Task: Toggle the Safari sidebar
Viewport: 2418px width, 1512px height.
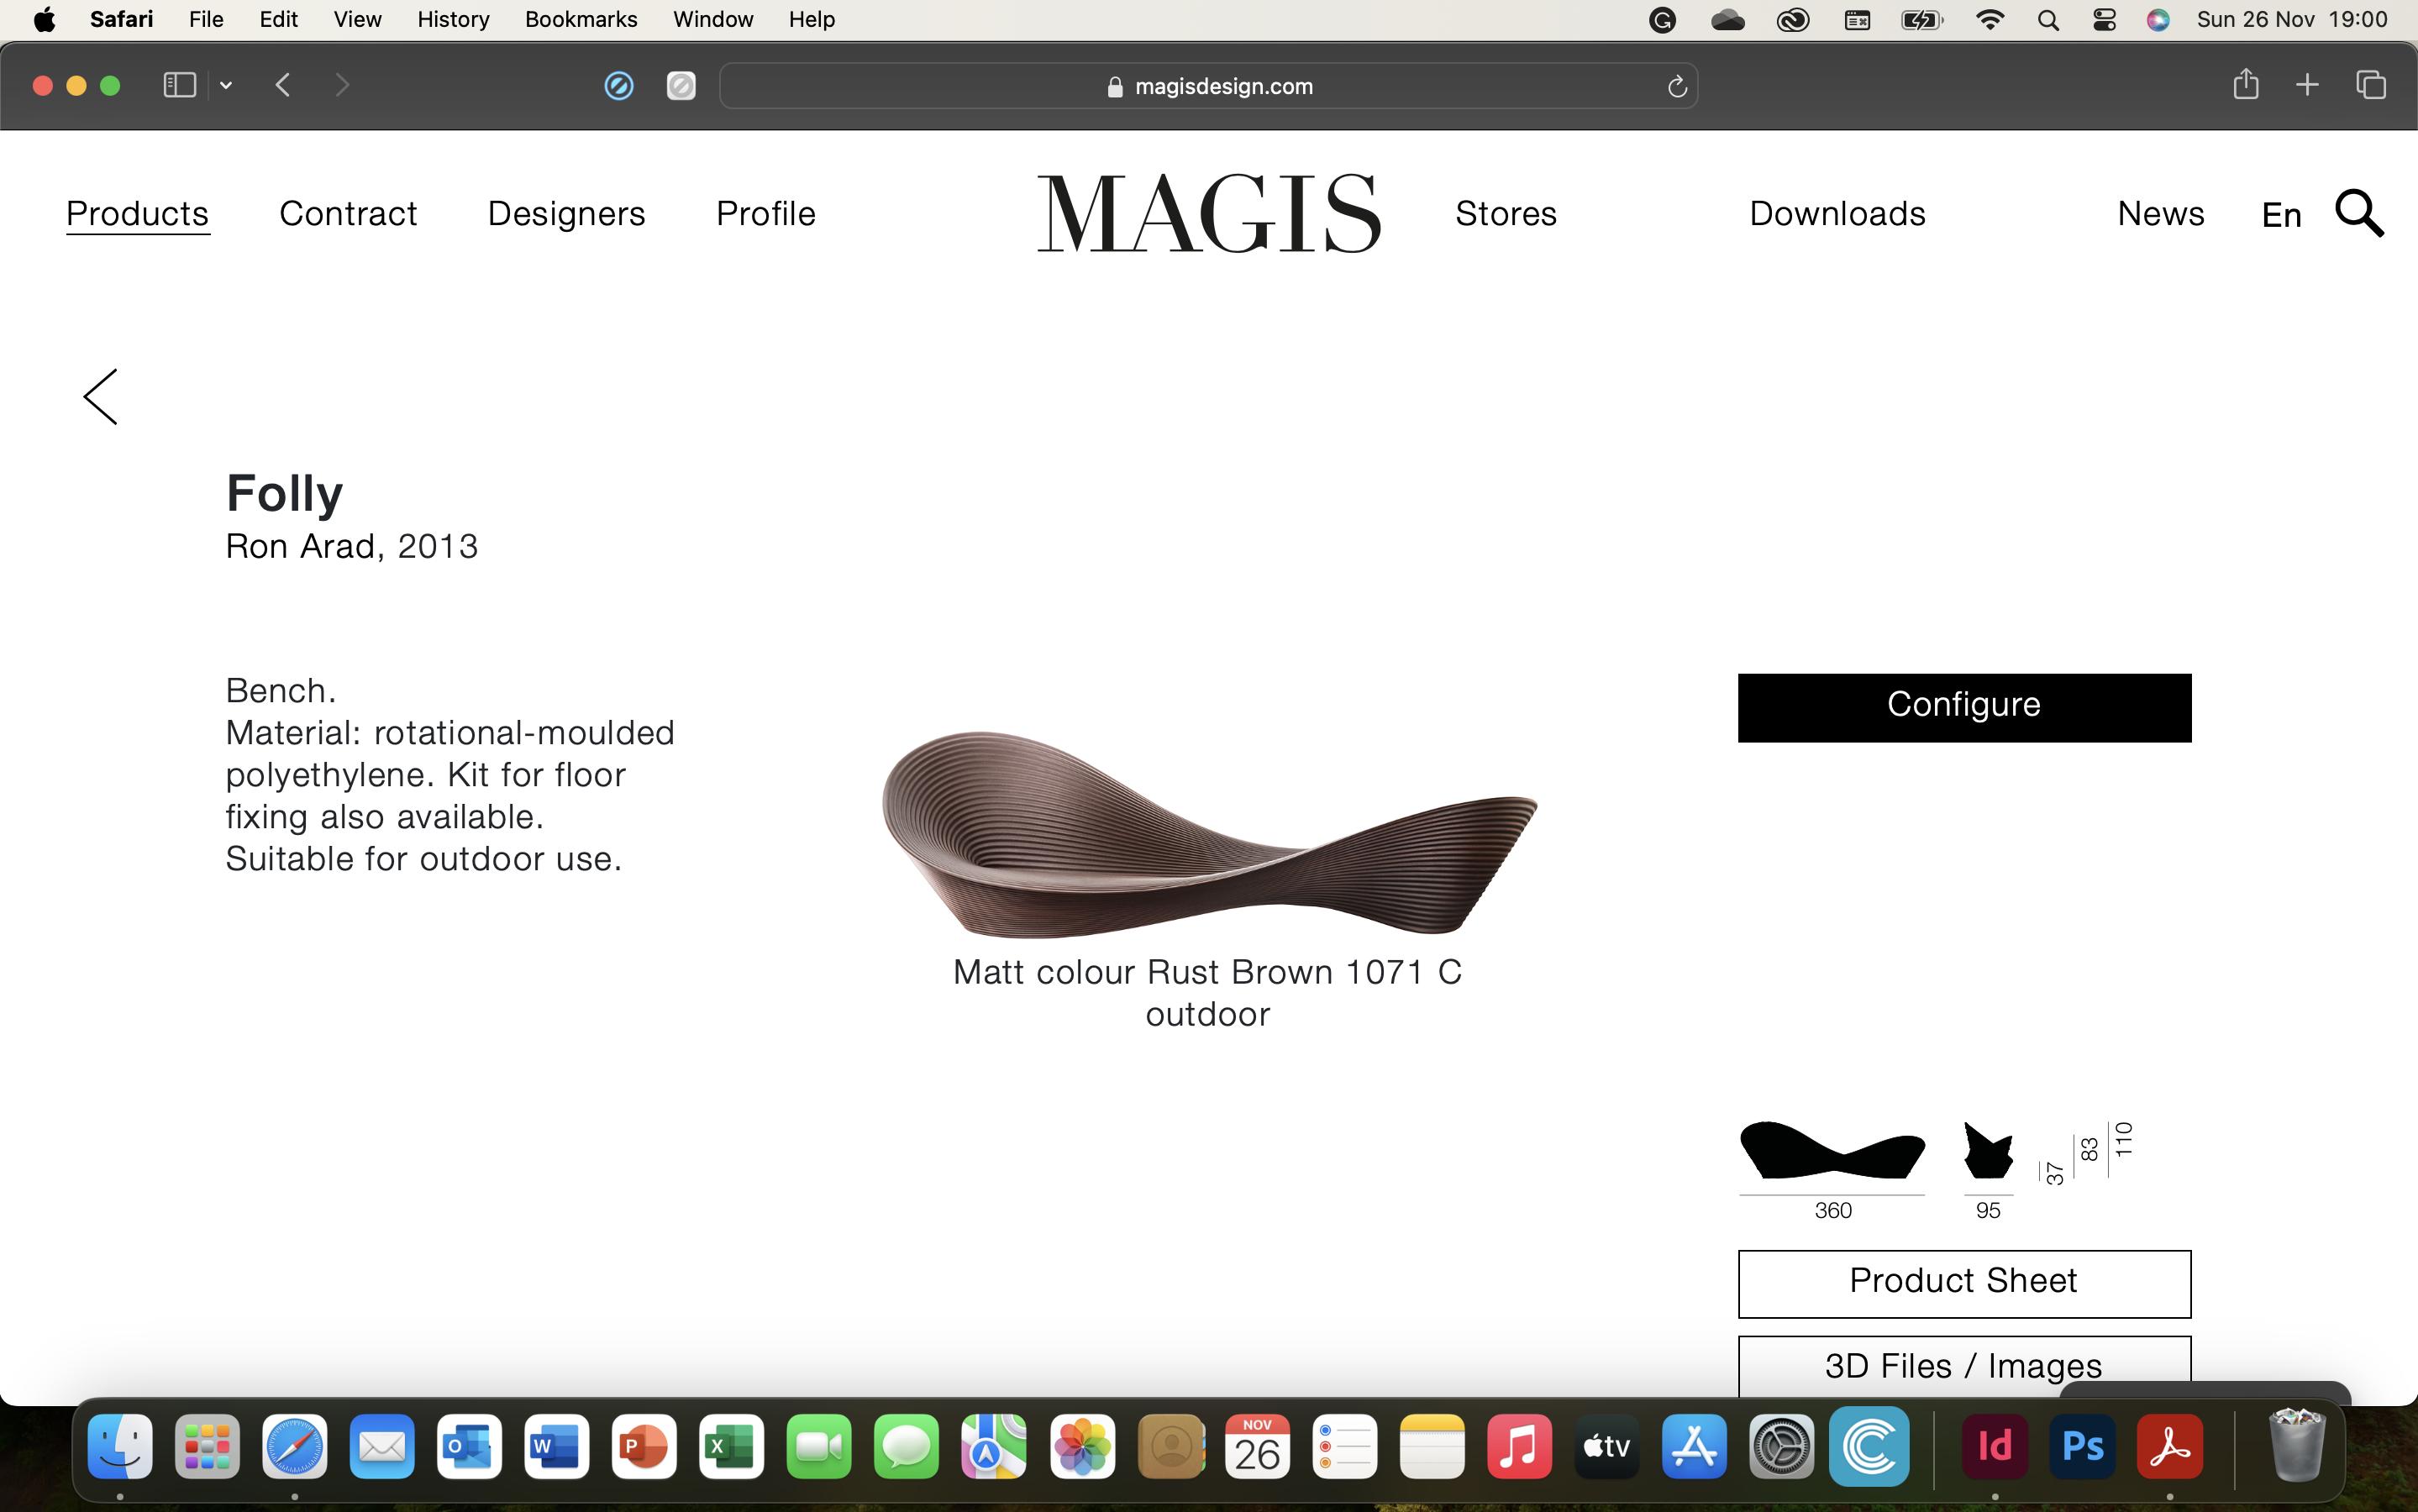Action: tap(179, 85)
